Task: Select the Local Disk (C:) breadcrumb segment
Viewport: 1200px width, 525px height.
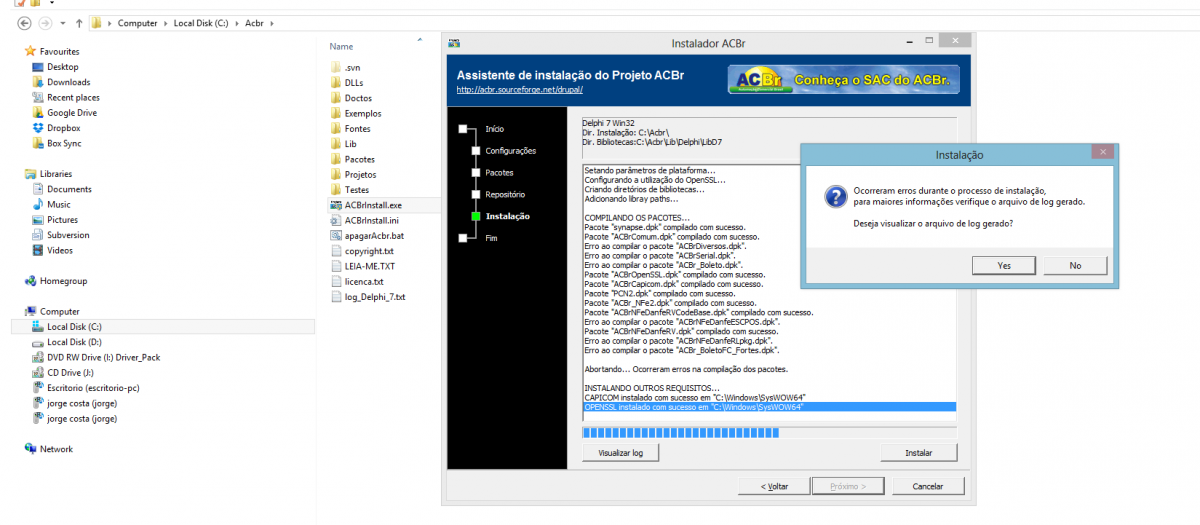Action: click(203, 22)
